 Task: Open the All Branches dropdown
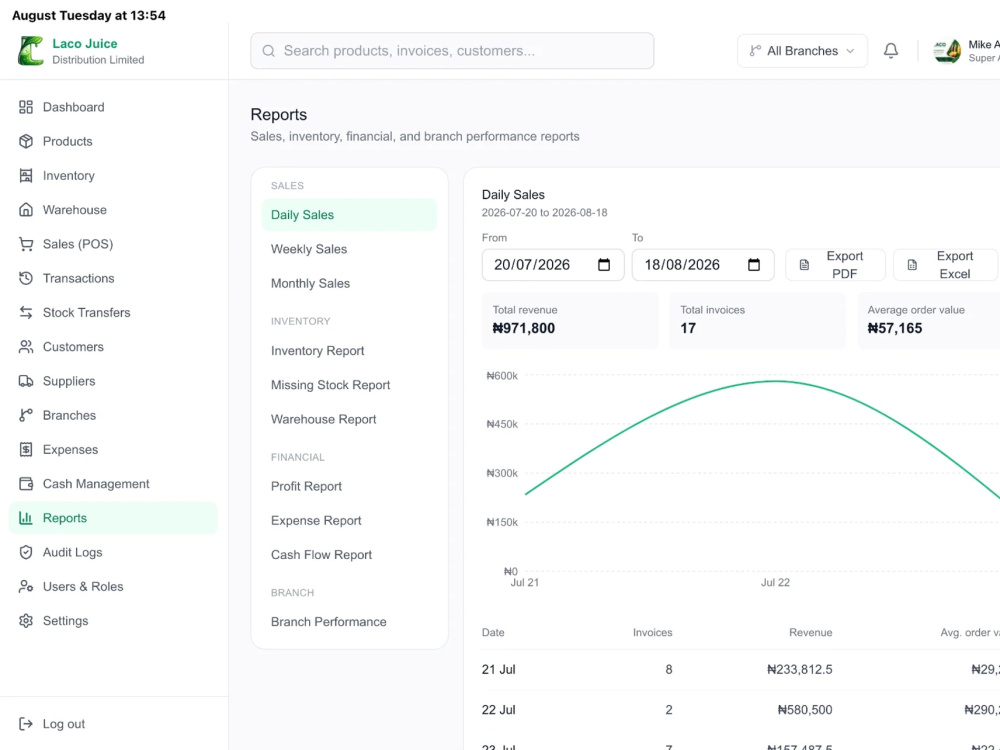pos(802,51)
